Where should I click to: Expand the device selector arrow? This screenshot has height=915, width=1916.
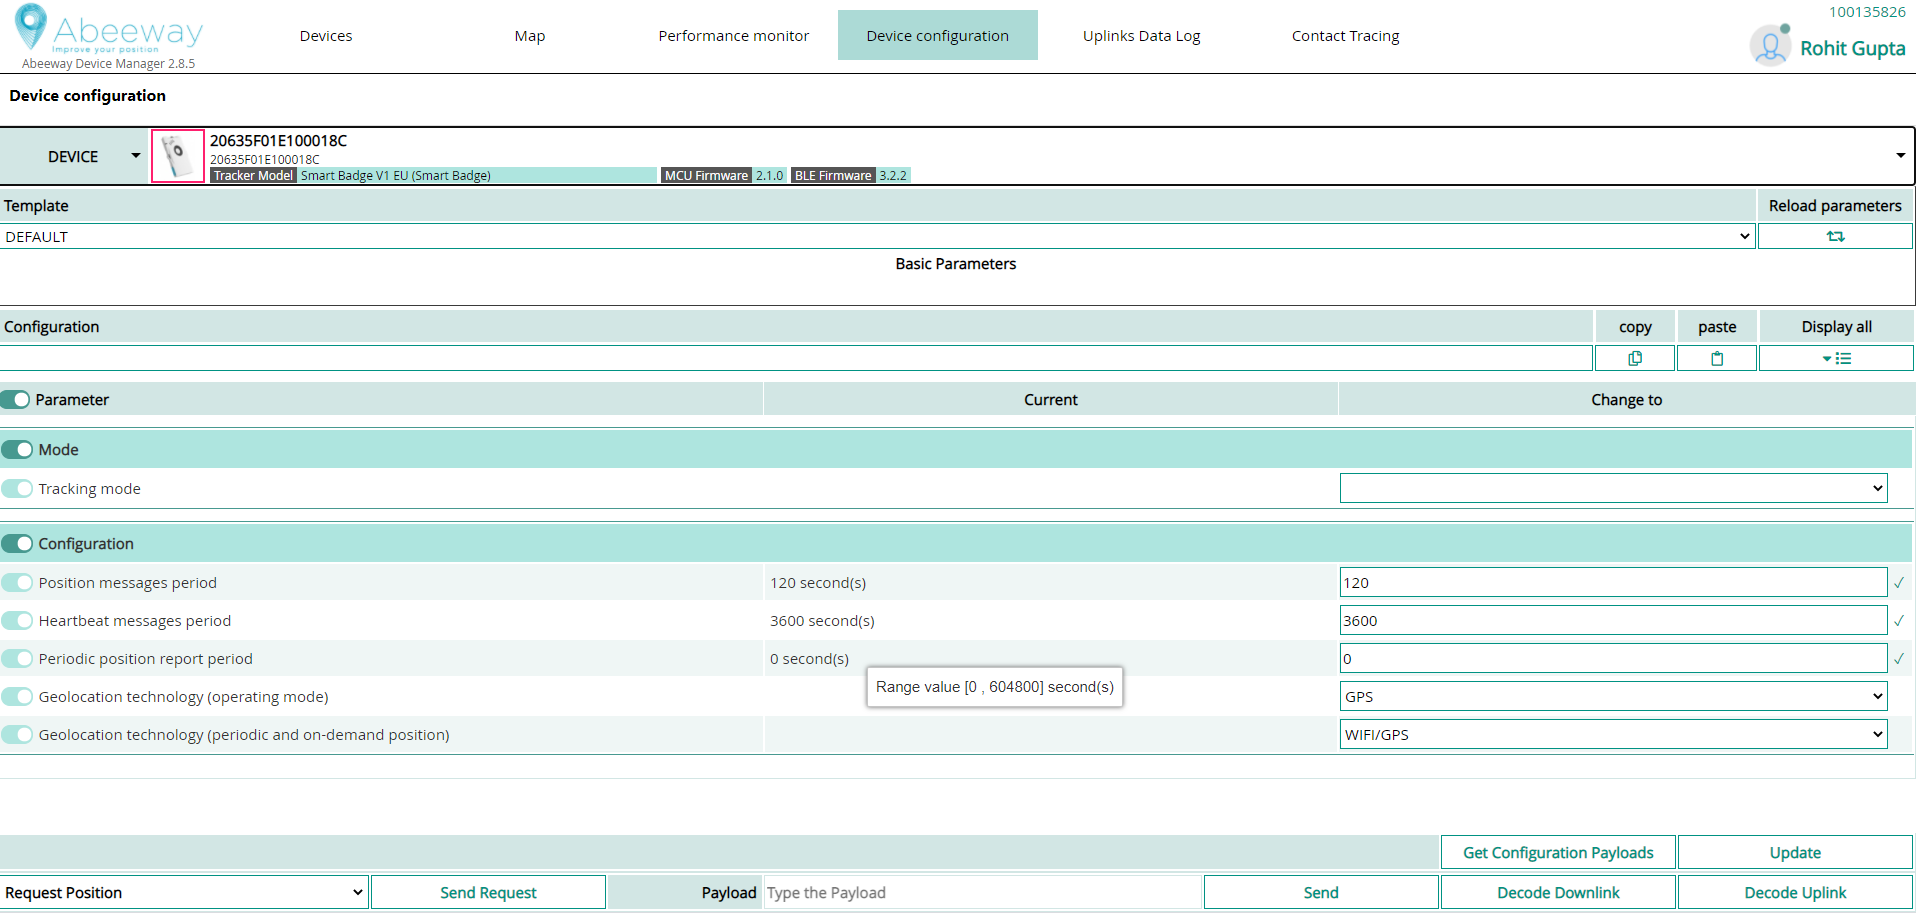point(1900,156)
